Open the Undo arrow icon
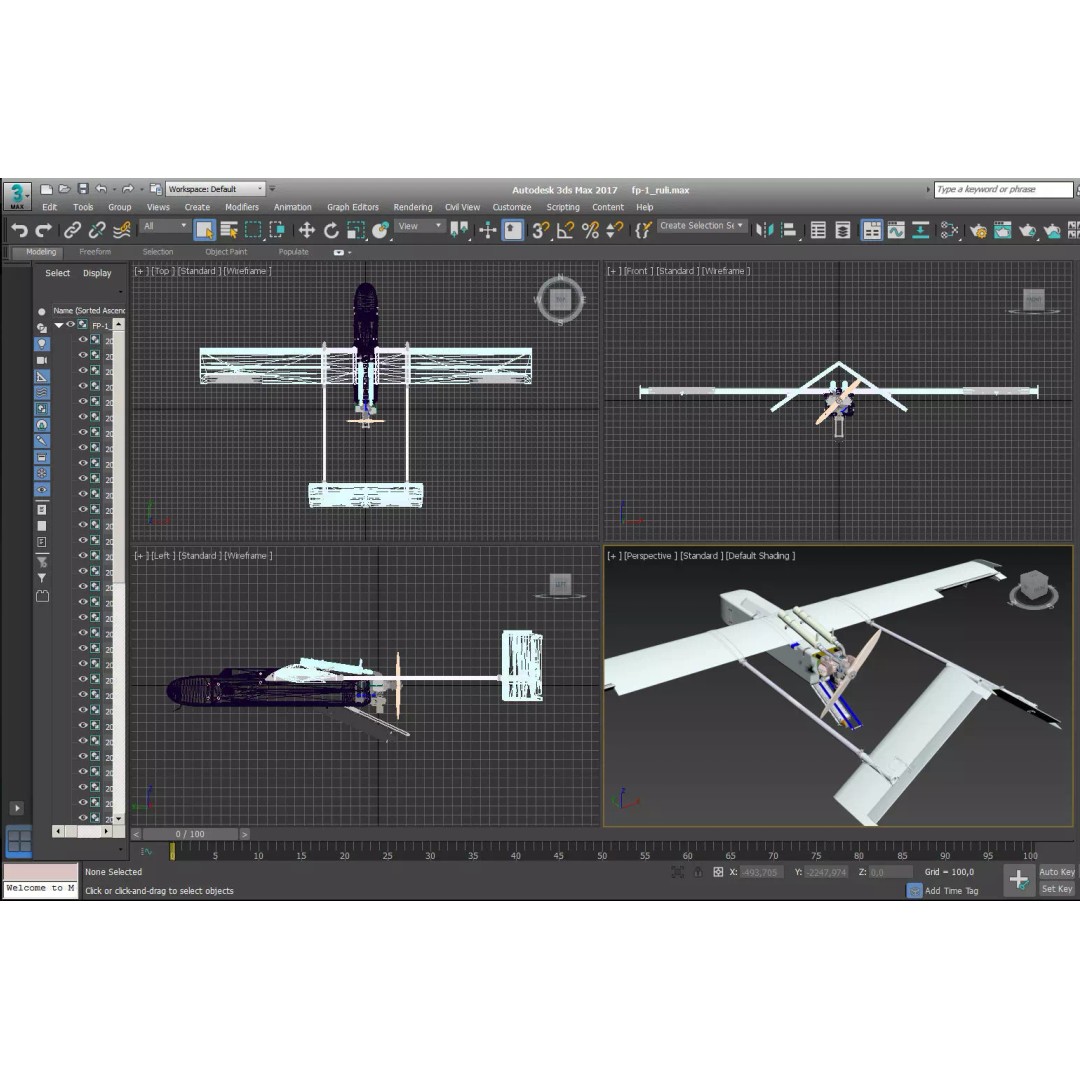The image size is (1080, 1080). click(18, 230)
